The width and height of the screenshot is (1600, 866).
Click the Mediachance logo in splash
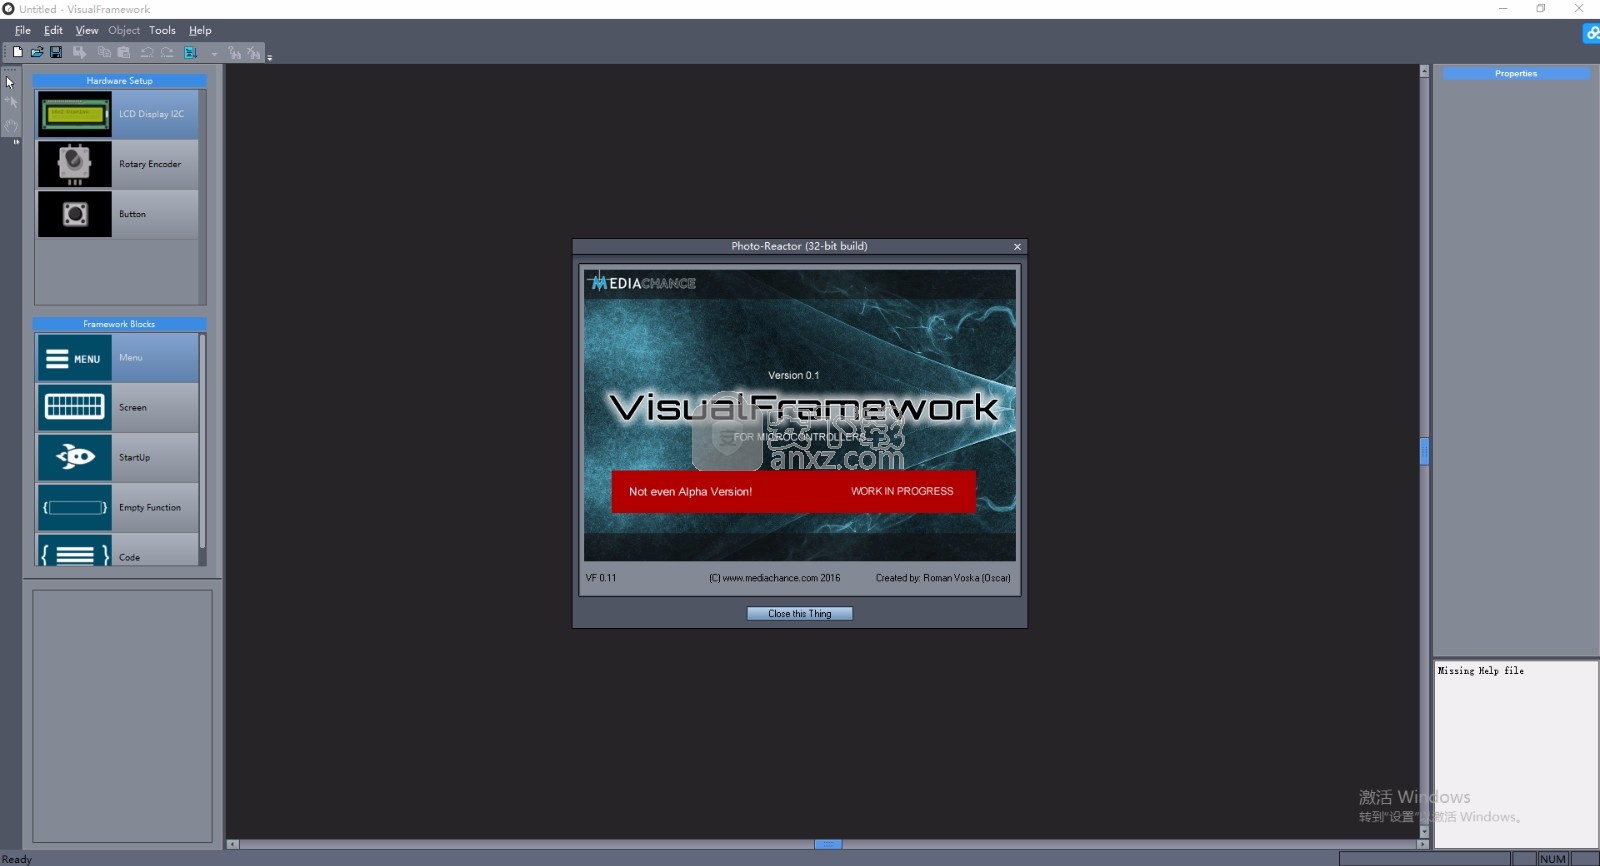641,283
